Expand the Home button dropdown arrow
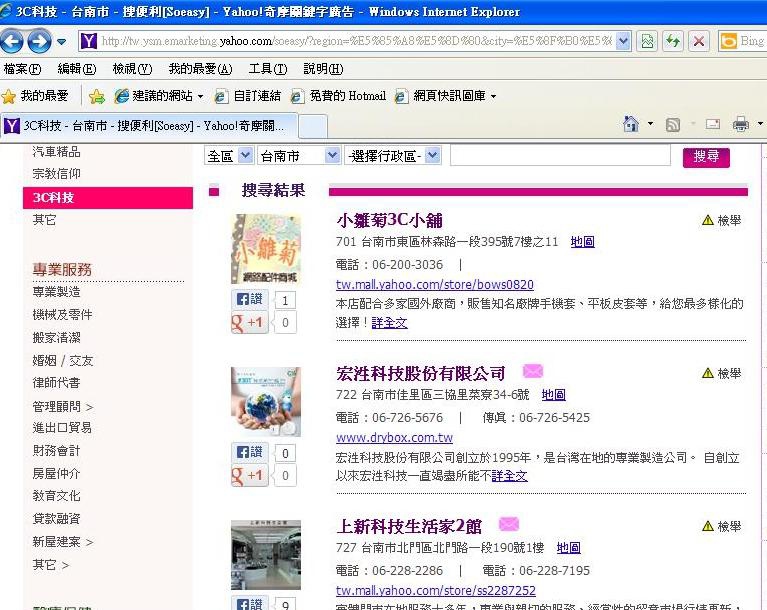The height and width of the screenshot is (610, 767). pyautogui.click(x=651, y=124)
